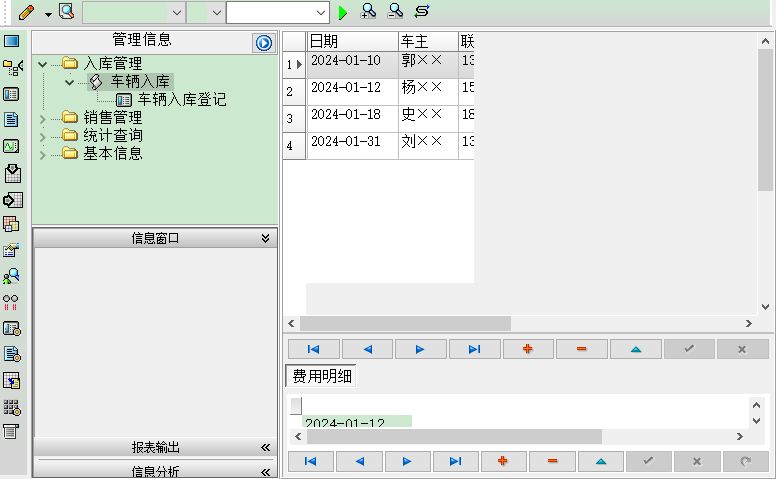
Task: Select the 车辆入库 tree item
Action: coord(140,82)
